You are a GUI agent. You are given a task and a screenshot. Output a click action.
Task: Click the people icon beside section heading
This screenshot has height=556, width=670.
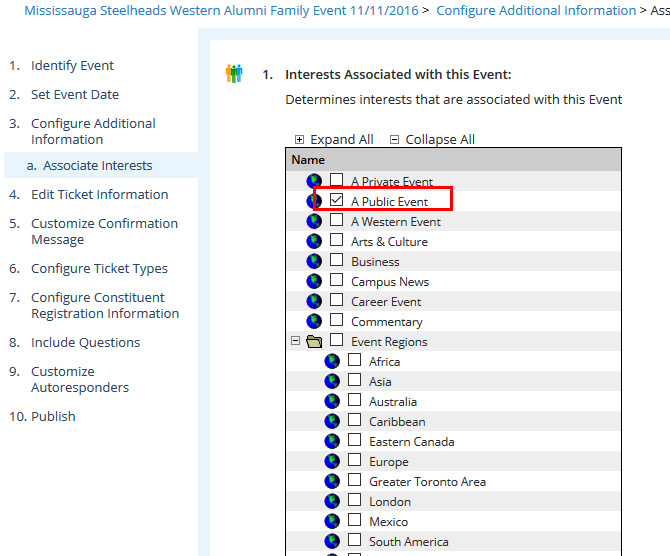pyautogui.click(x=234, y=74)
